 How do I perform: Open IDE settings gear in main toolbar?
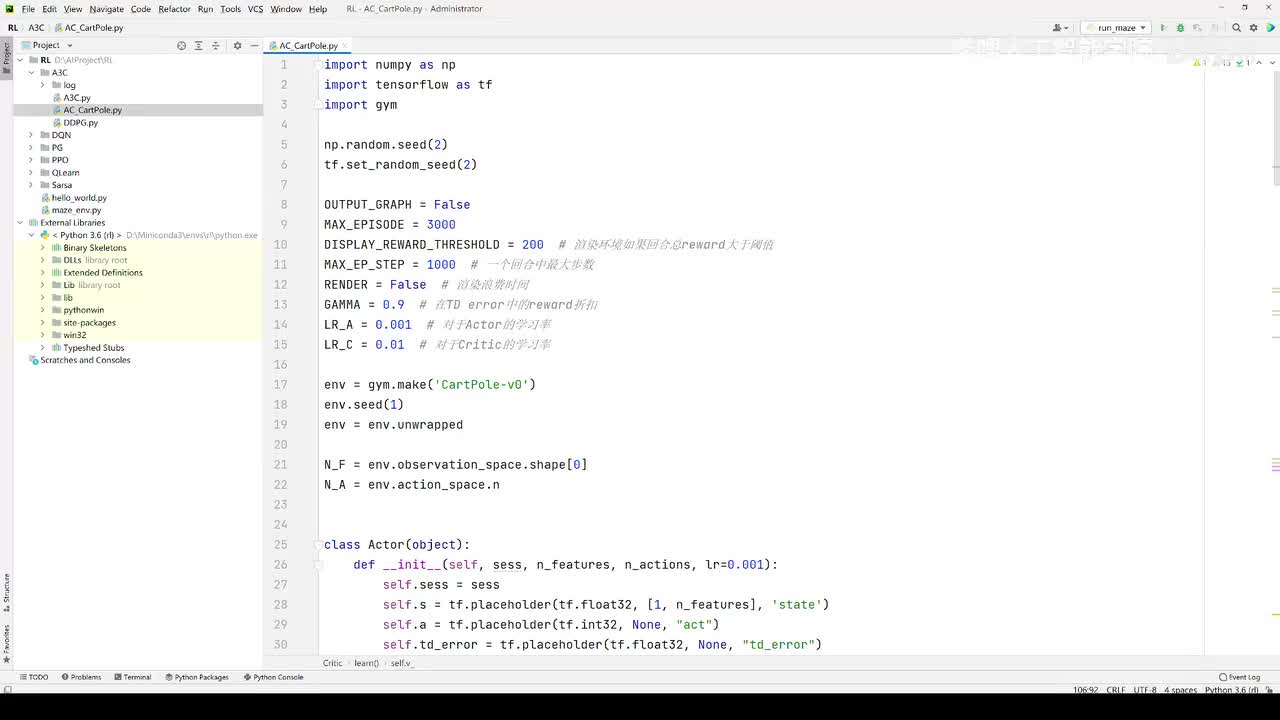[1253, 28]
